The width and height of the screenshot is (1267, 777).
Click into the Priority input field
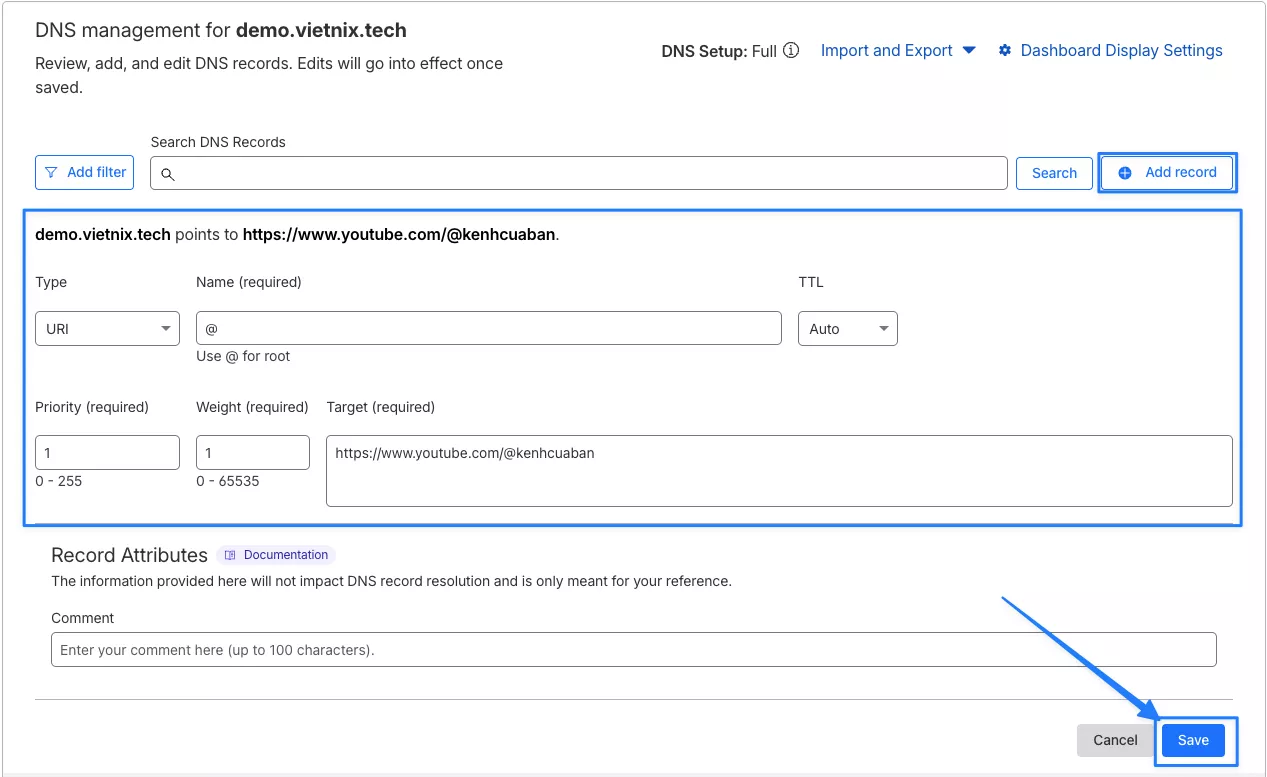point(107,453)
